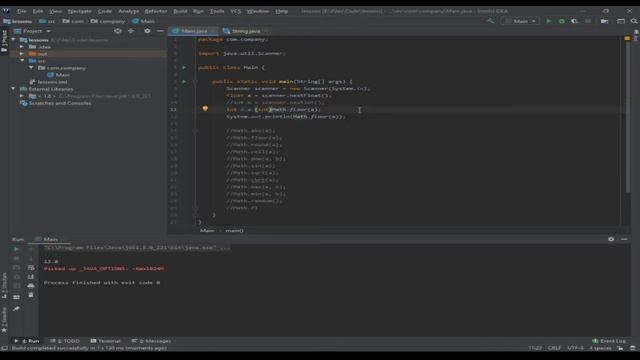Open the Project view dropdown
640x360 pixels.
point(33,31)
